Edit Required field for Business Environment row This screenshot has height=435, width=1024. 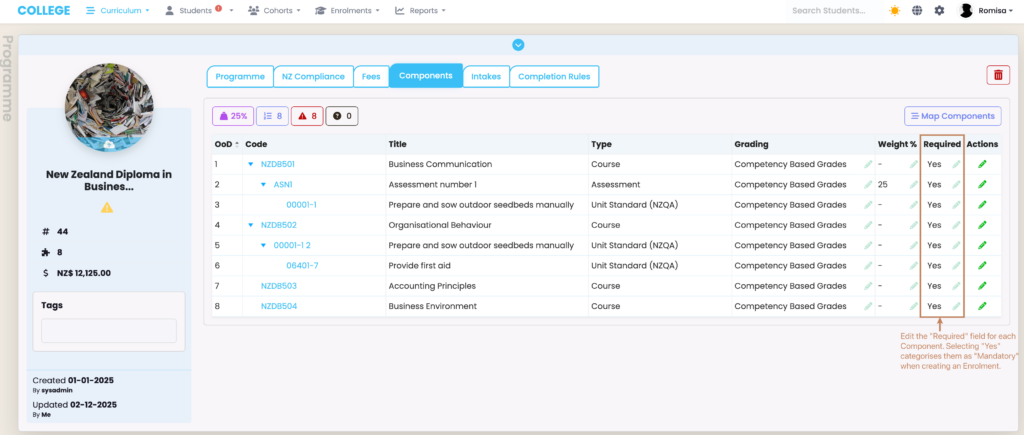955,306
